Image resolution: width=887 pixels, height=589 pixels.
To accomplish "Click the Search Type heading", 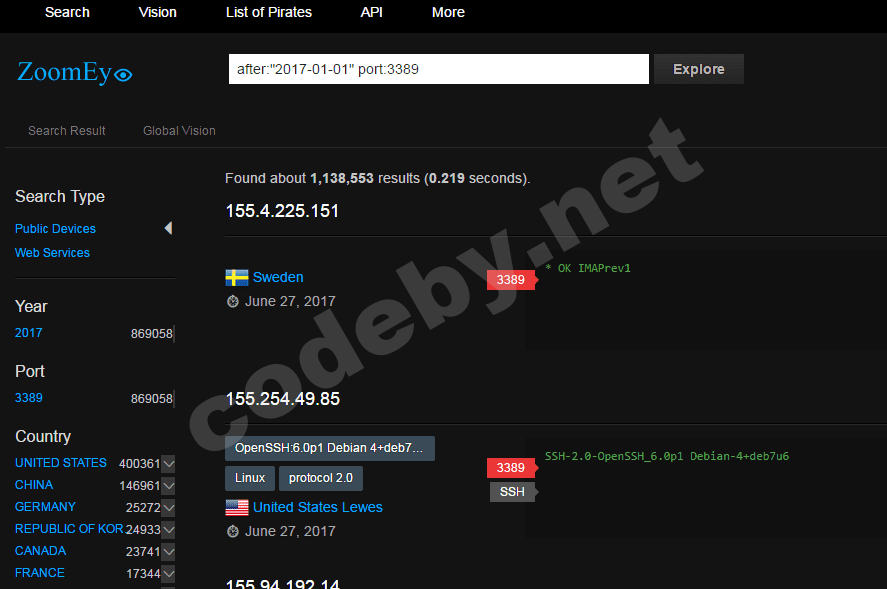I will point(60,196).
